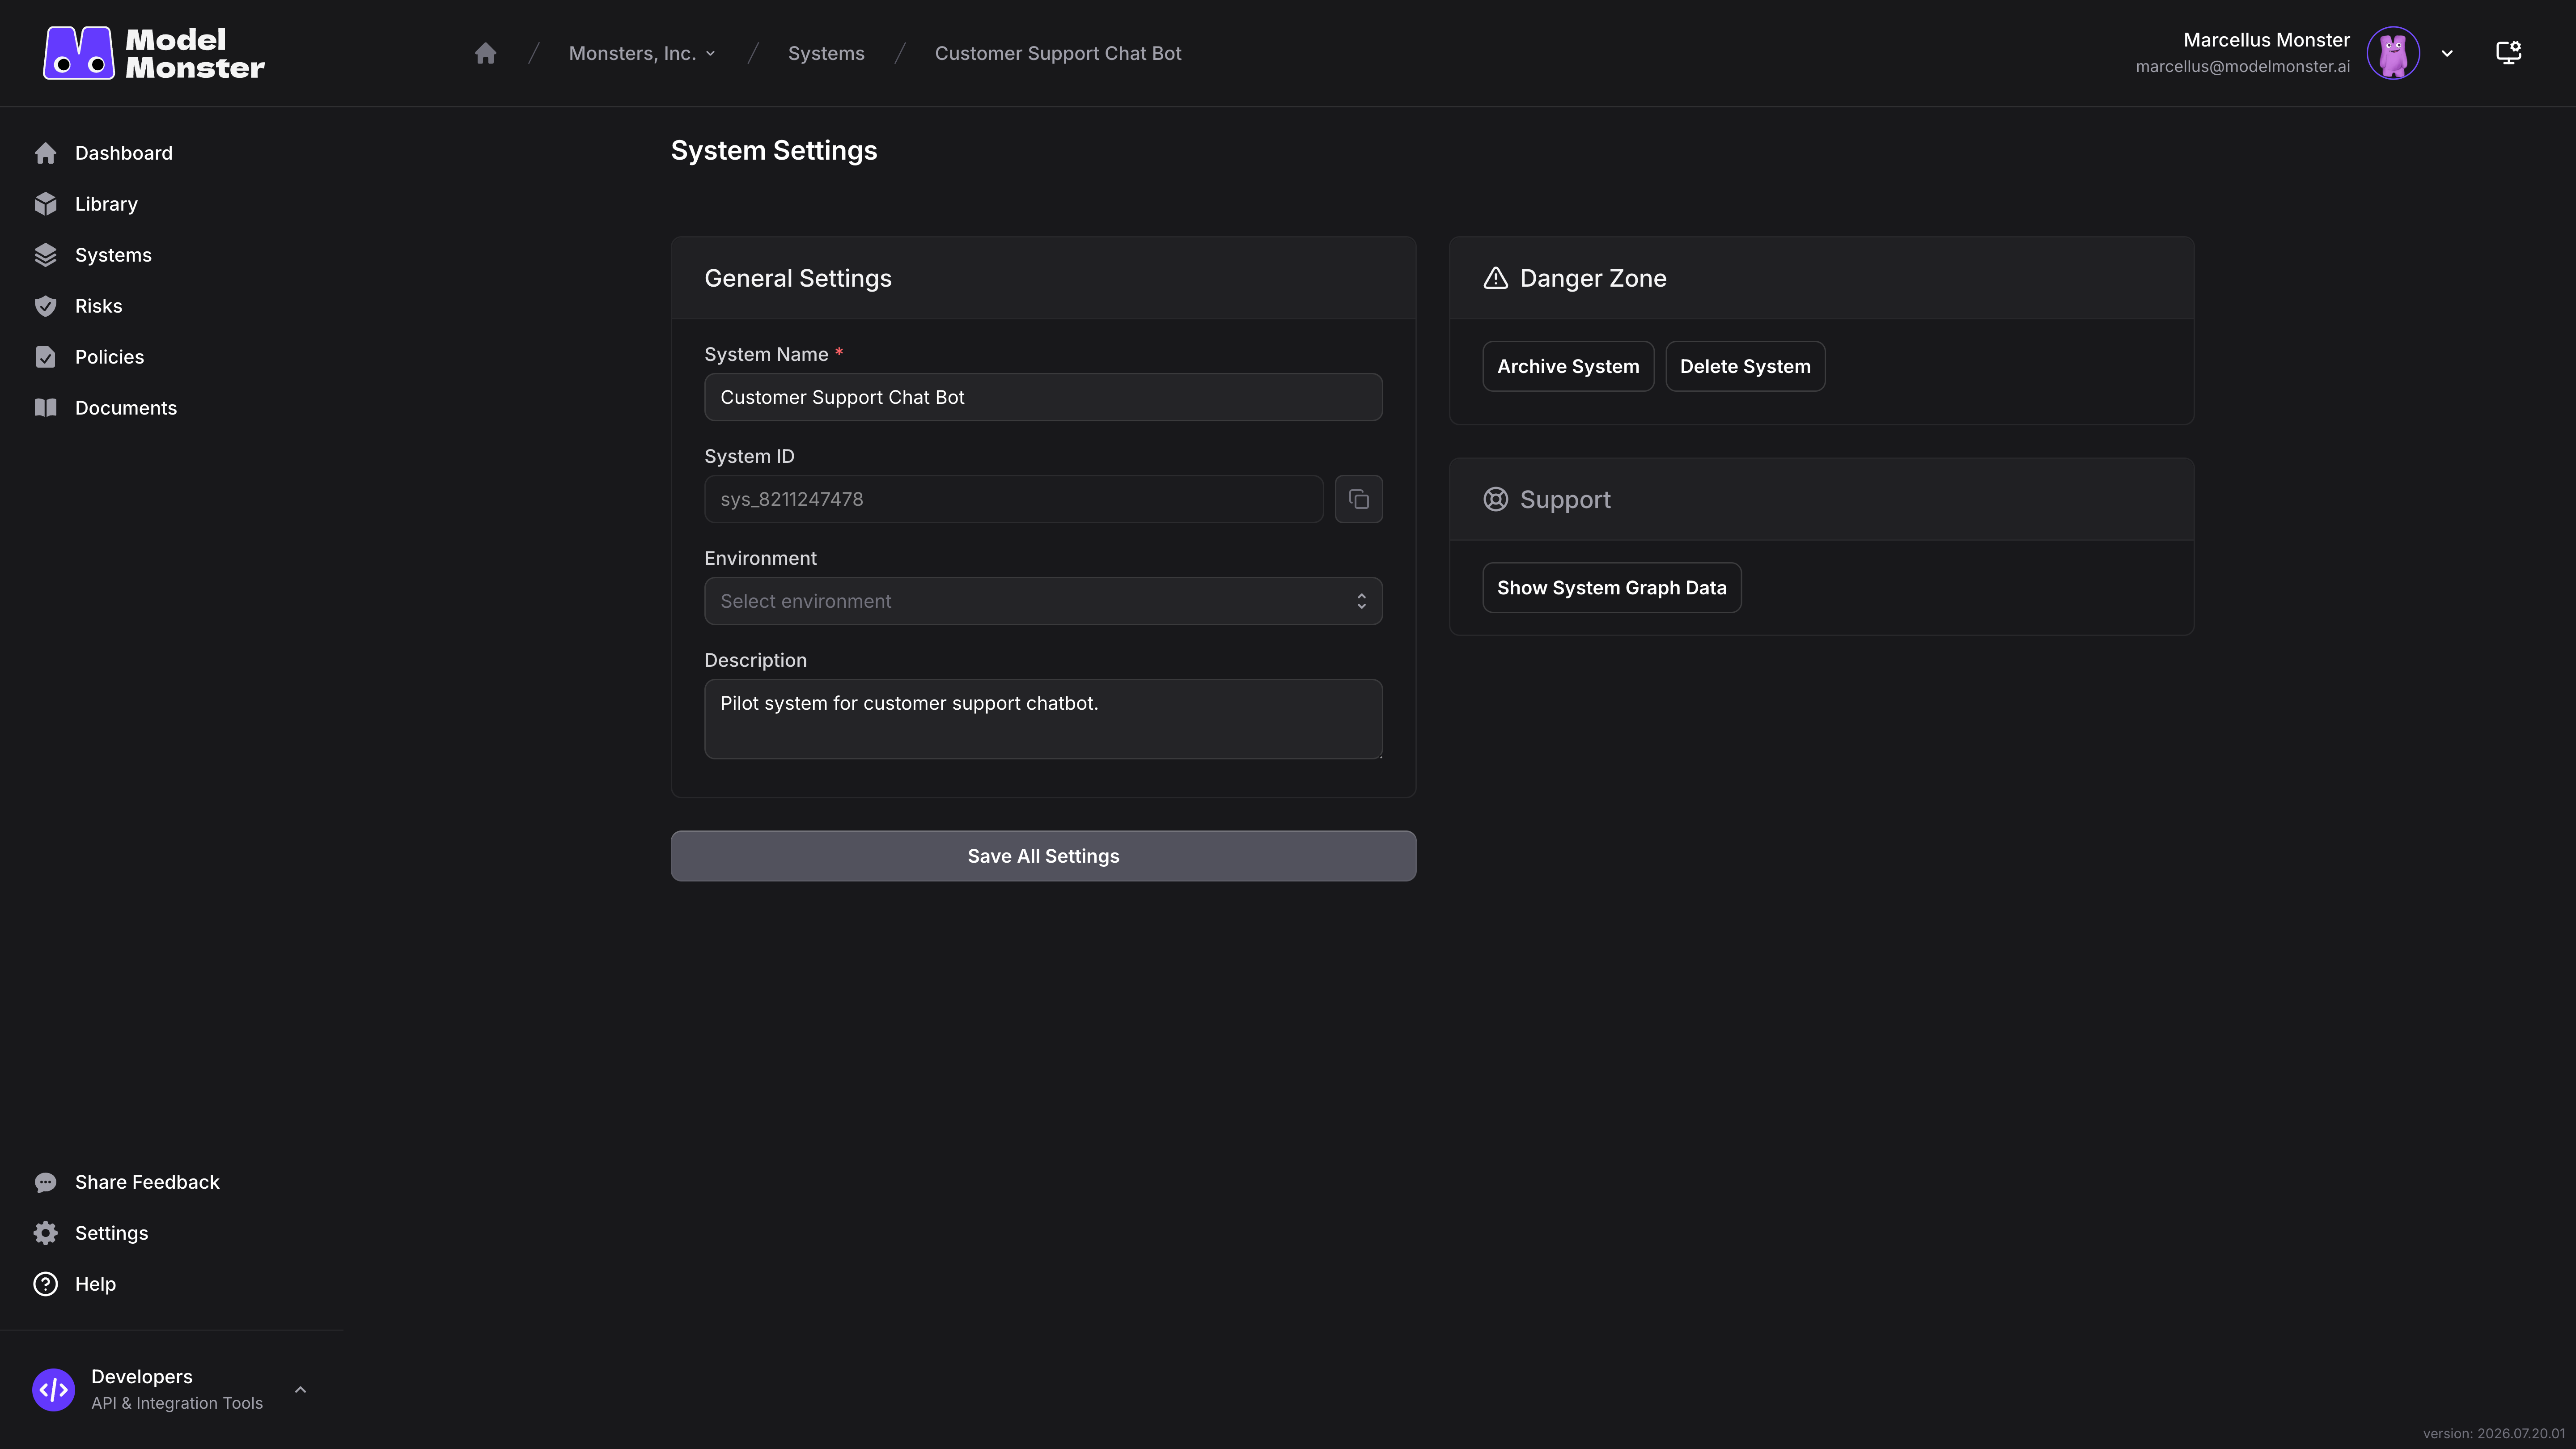The width and height of the screenshot is (2576, 1449).
Task: Click the marcellus@modelmonster.ai email text
Action: pos(2242,67)
